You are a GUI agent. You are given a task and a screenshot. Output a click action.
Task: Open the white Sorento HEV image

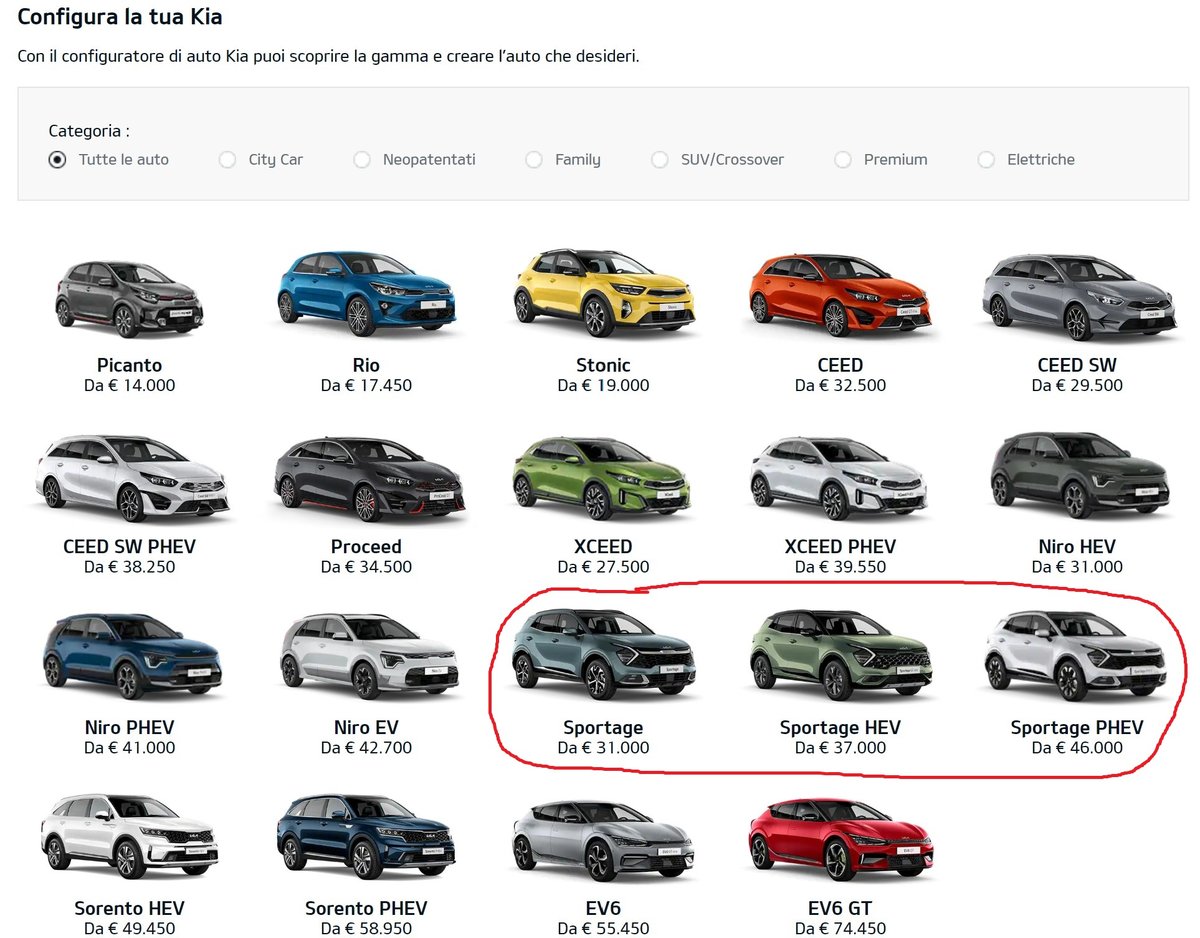coord(129,838)
